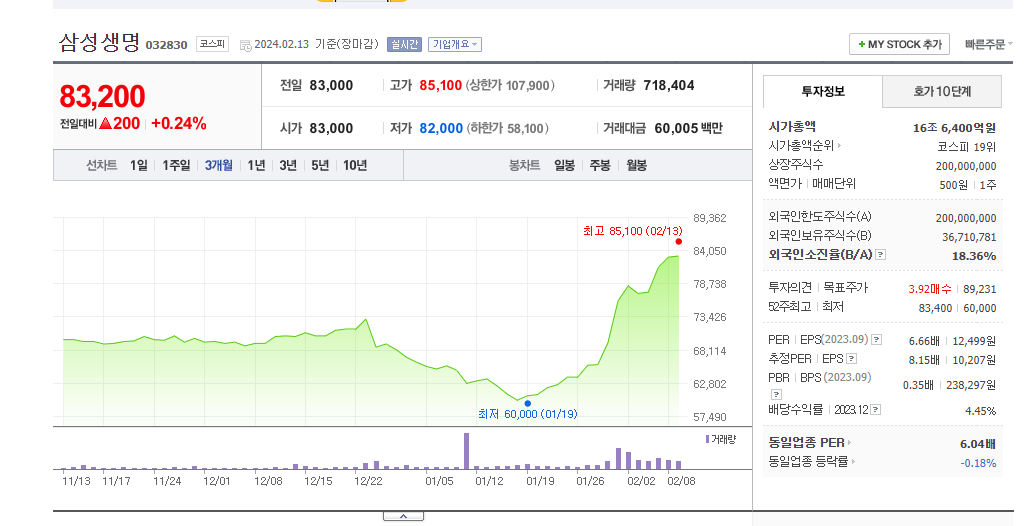
Task: Click current price 83,200
Action: click(102, 96)
